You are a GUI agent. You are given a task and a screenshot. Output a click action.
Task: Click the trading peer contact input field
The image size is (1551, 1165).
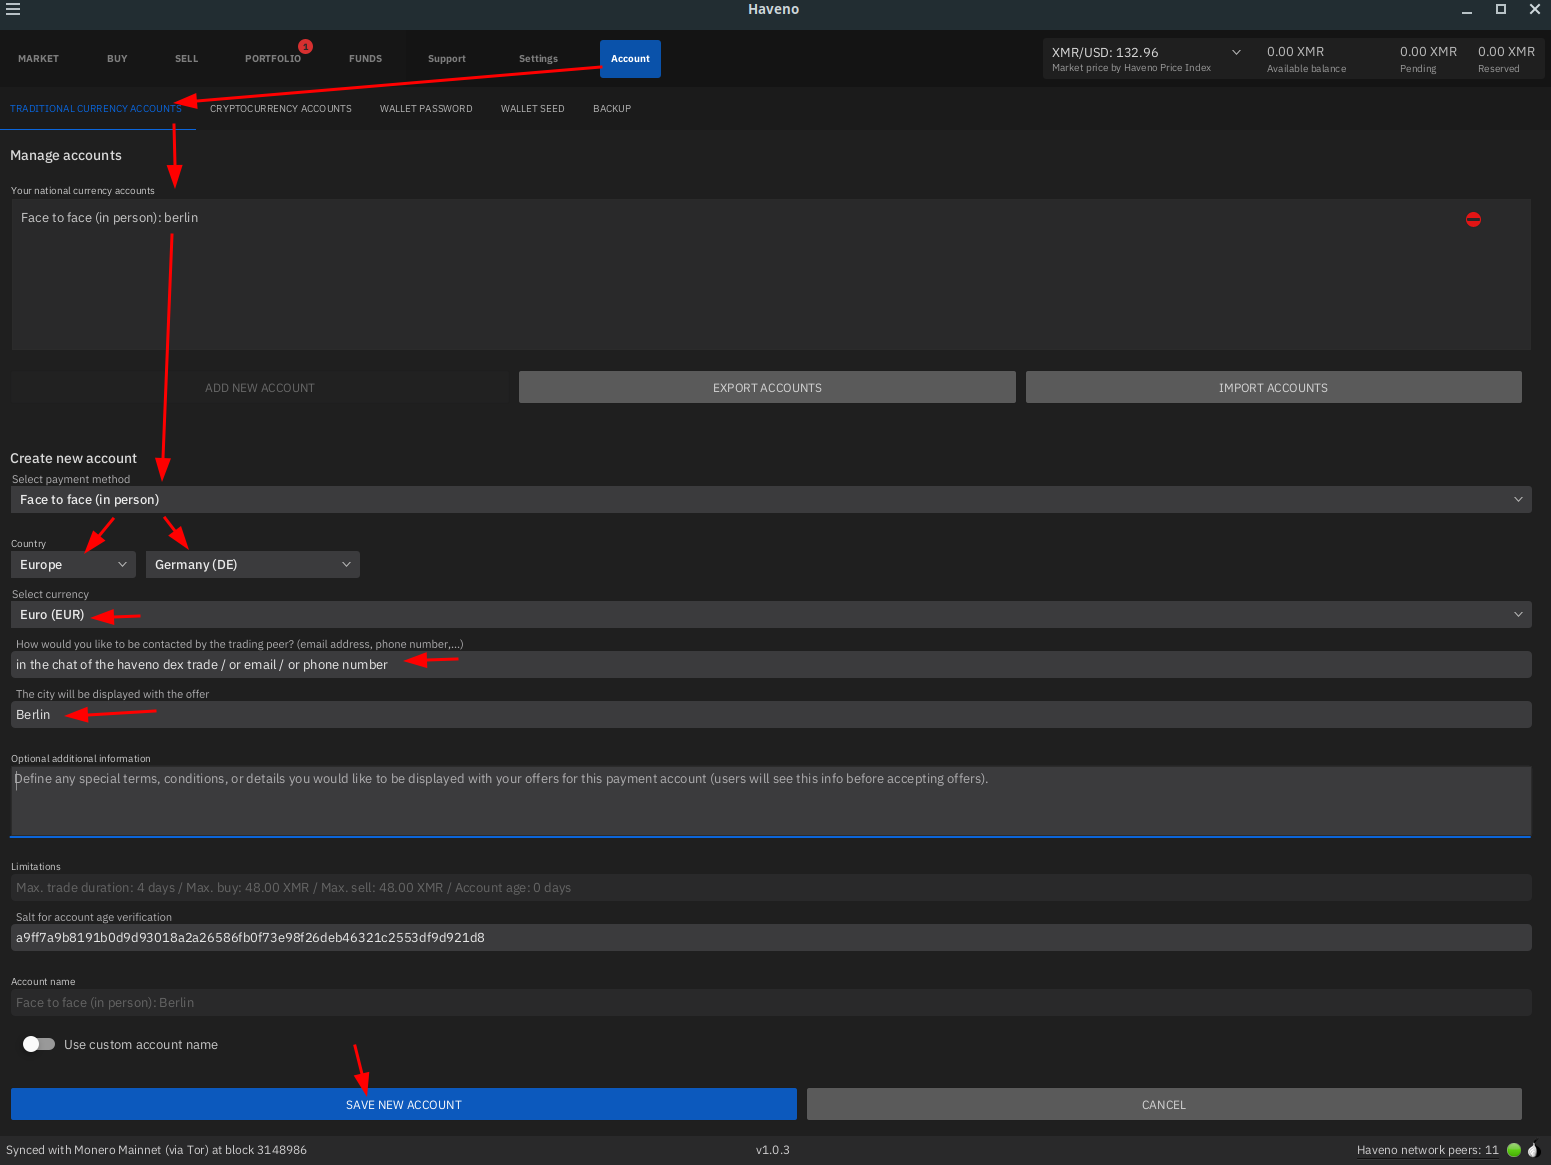[771, 664]
